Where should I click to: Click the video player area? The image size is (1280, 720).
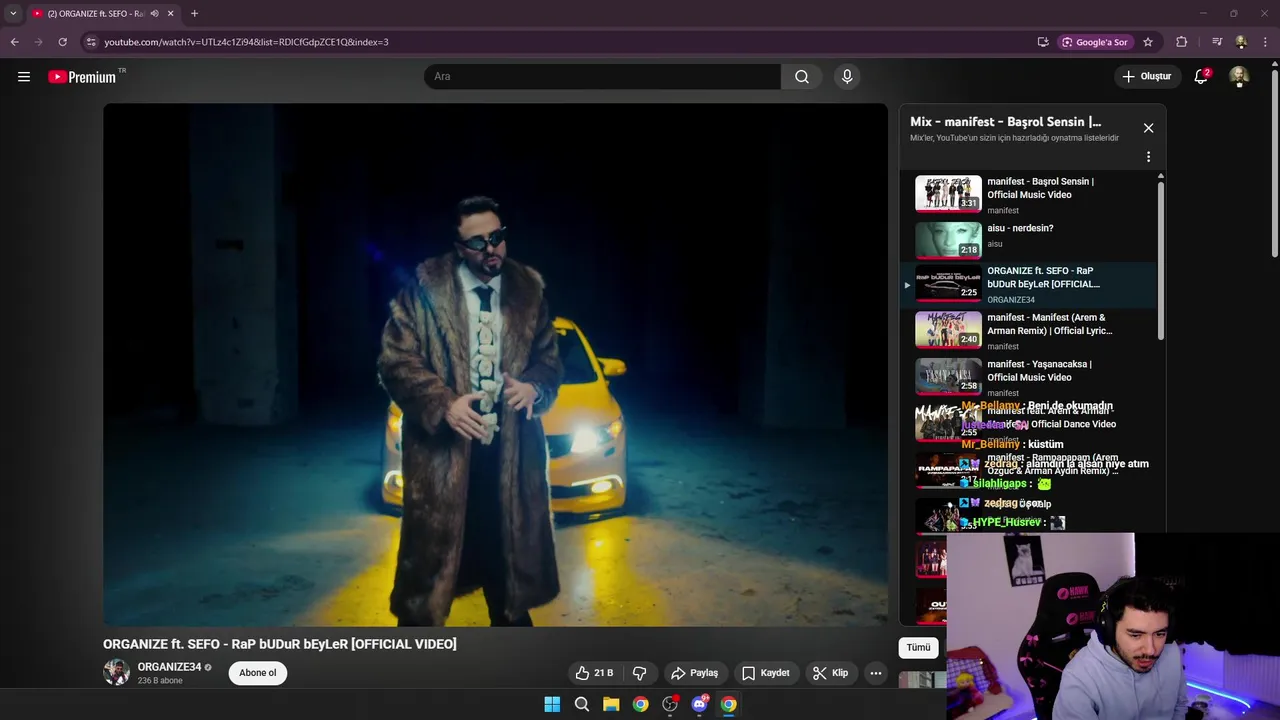coord(495,365)
